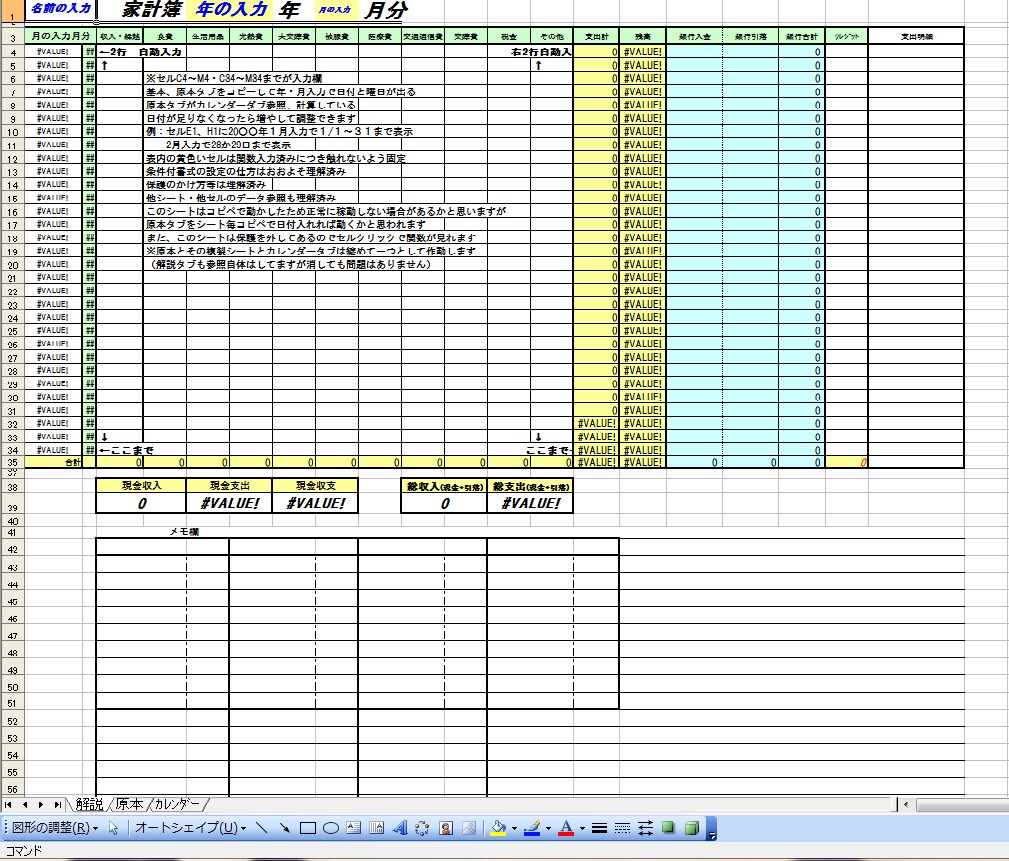The height and width of the screenshot is (861, 1009).
Task: Apply the Shadow Style tool
Action: (668, 828)
